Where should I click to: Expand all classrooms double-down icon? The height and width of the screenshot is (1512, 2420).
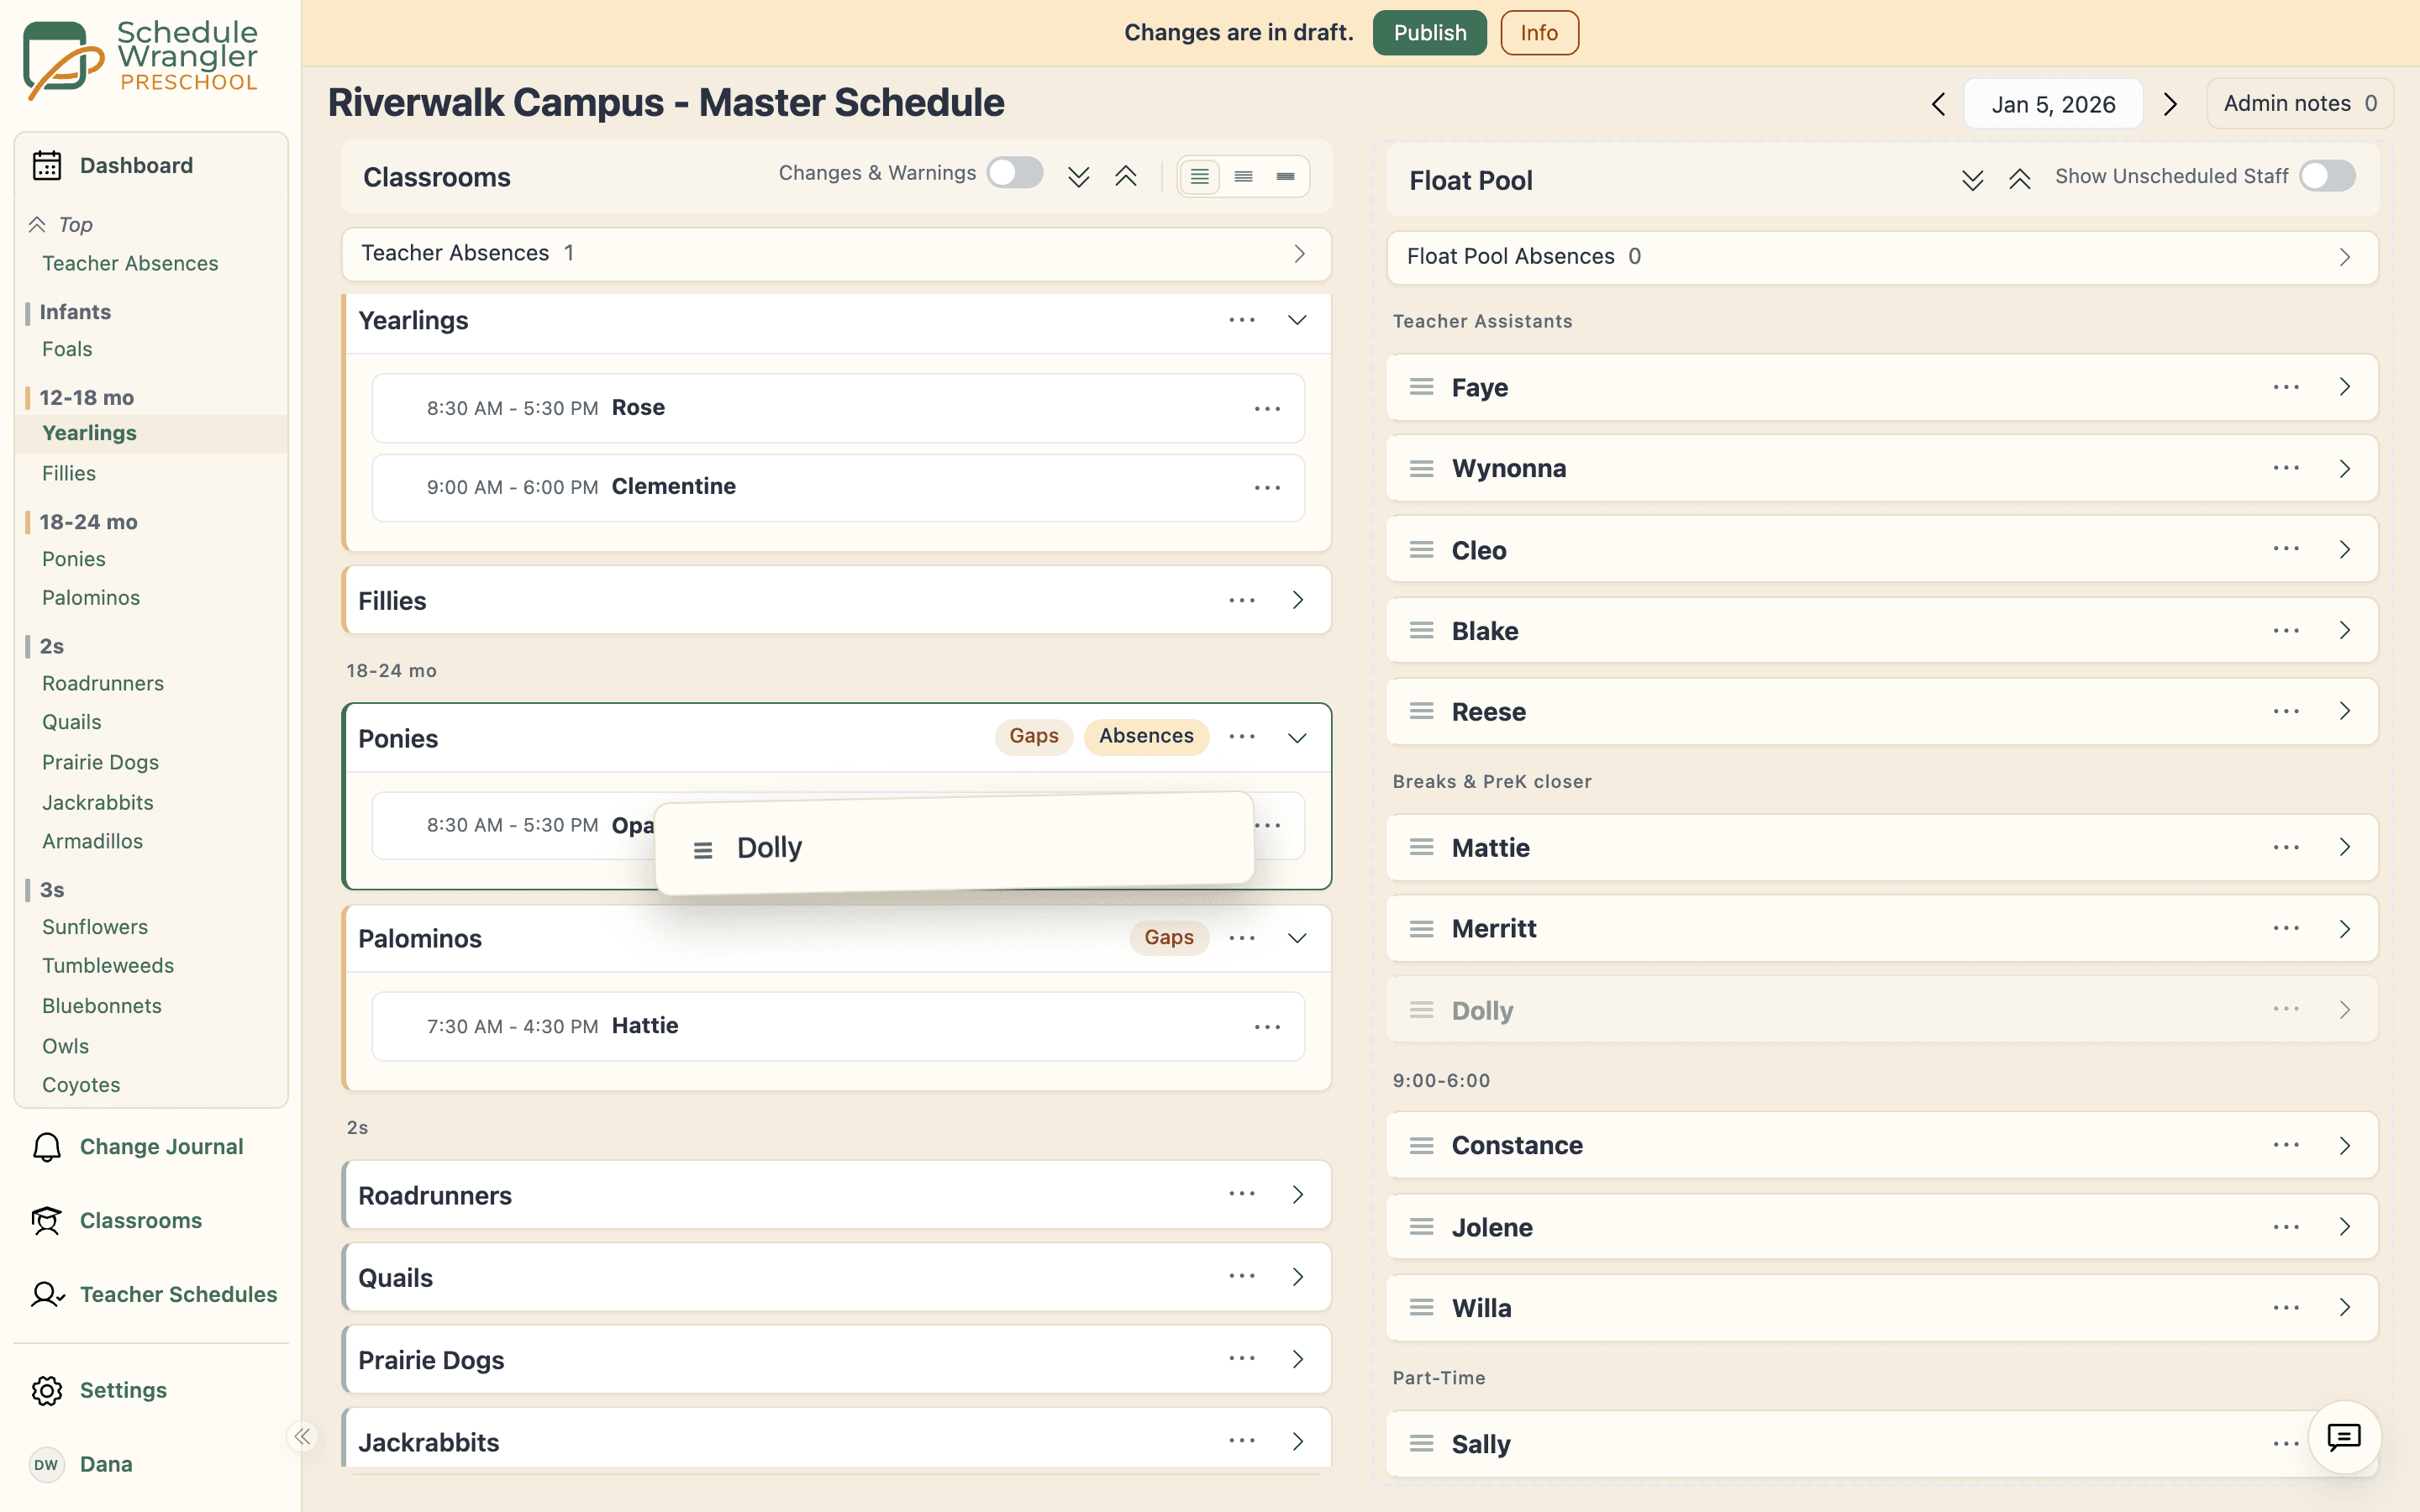pyautogui.click(x=1078, y=177)
